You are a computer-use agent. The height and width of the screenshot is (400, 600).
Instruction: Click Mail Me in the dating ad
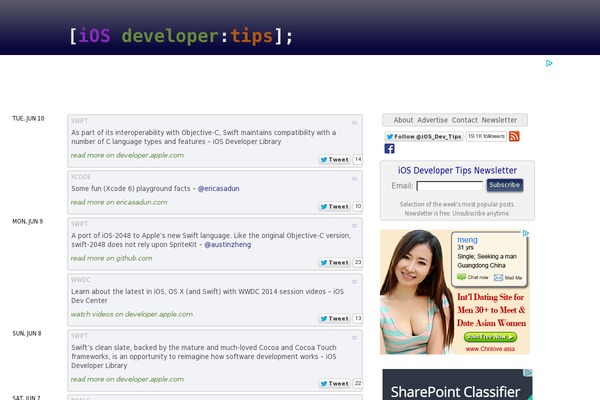[x=508, y=278]
